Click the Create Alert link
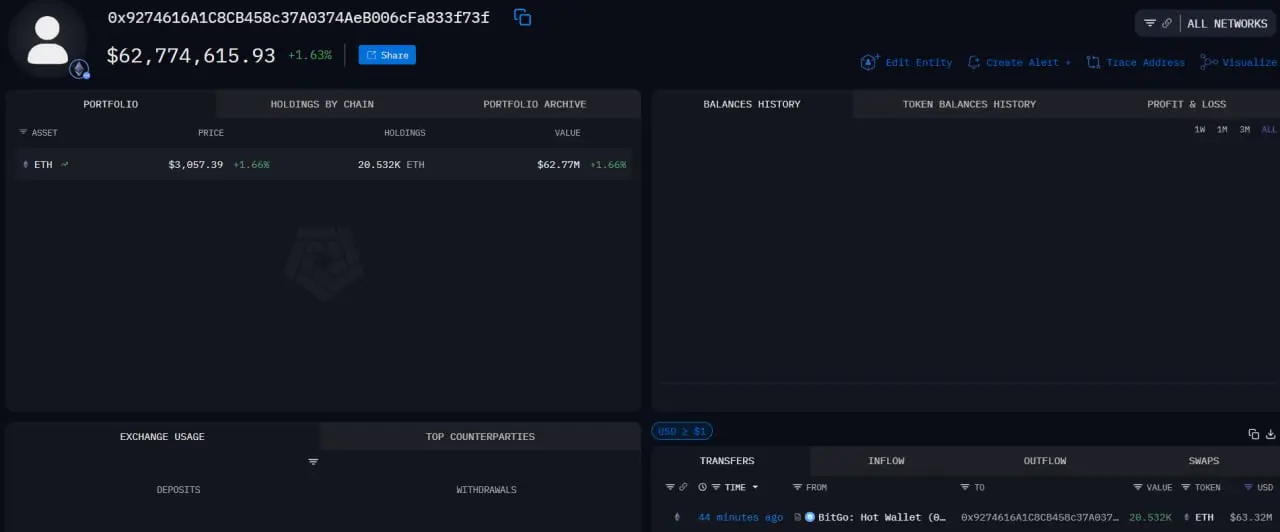 1019,62
